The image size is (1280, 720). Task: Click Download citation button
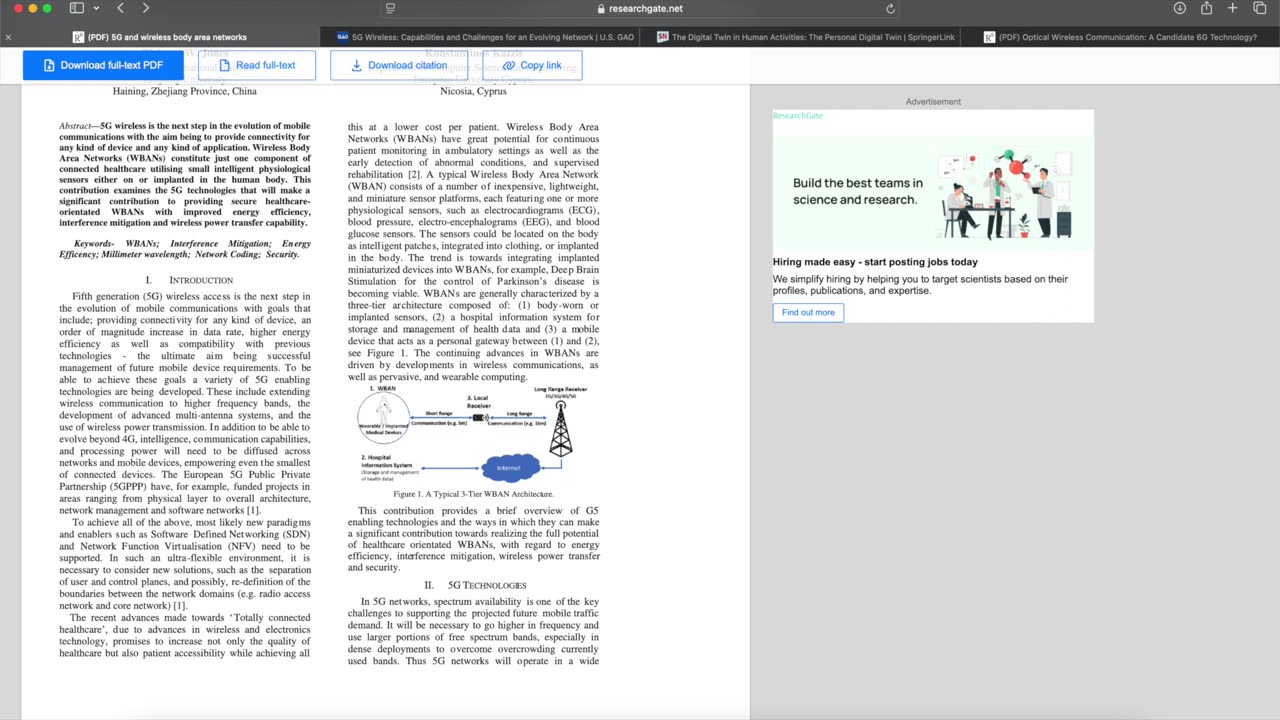399,65
